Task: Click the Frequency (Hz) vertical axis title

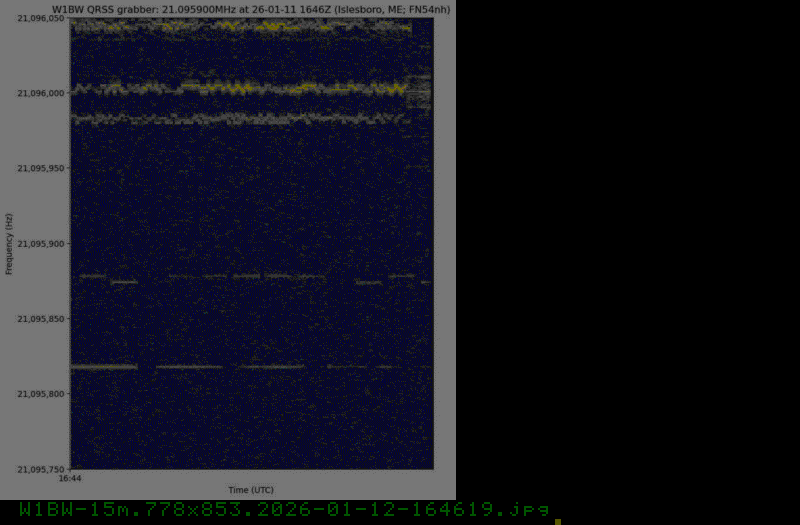Action: [x=9, y=244]
